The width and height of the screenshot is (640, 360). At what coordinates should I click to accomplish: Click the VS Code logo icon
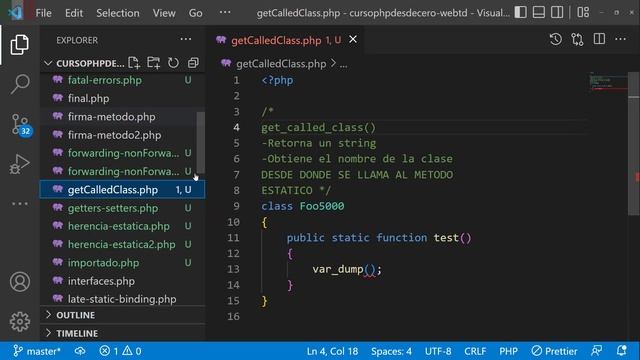click(x=16, y=13)
